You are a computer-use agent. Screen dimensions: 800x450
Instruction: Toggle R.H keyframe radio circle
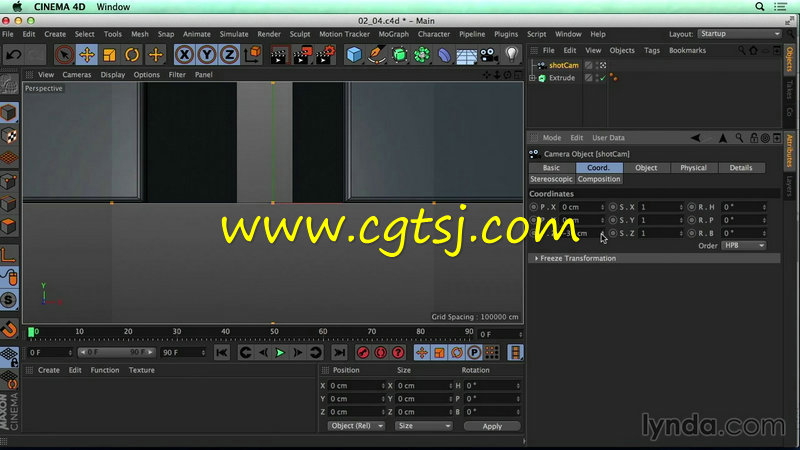click(x=692, y=207)
